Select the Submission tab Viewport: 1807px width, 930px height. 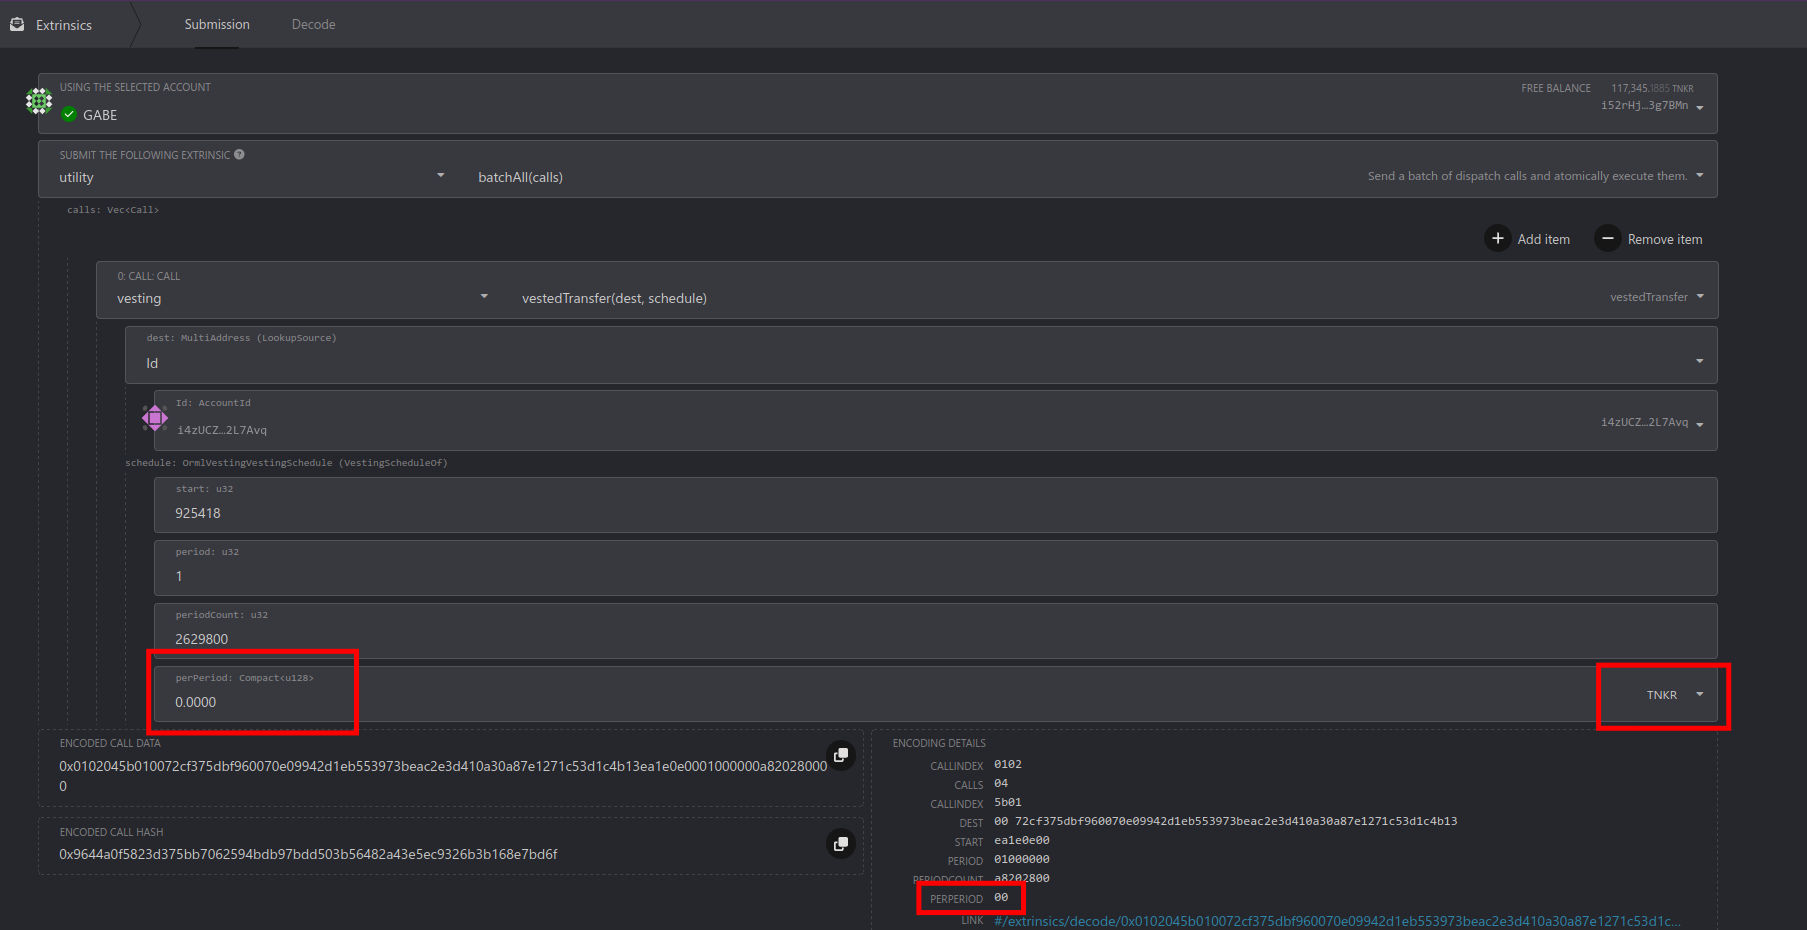click(x=216, y=23)
